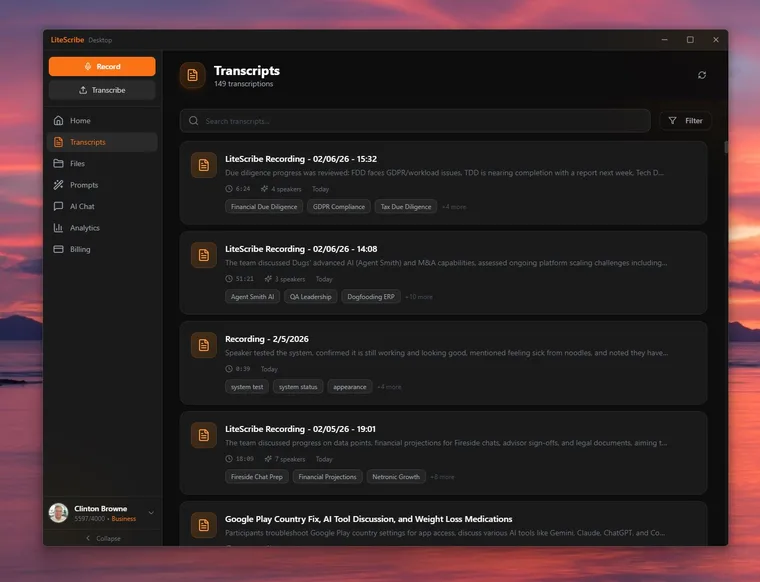This screenshot has width=760, height=582.
Task: Select the system status tag
Action: (298, 387)
